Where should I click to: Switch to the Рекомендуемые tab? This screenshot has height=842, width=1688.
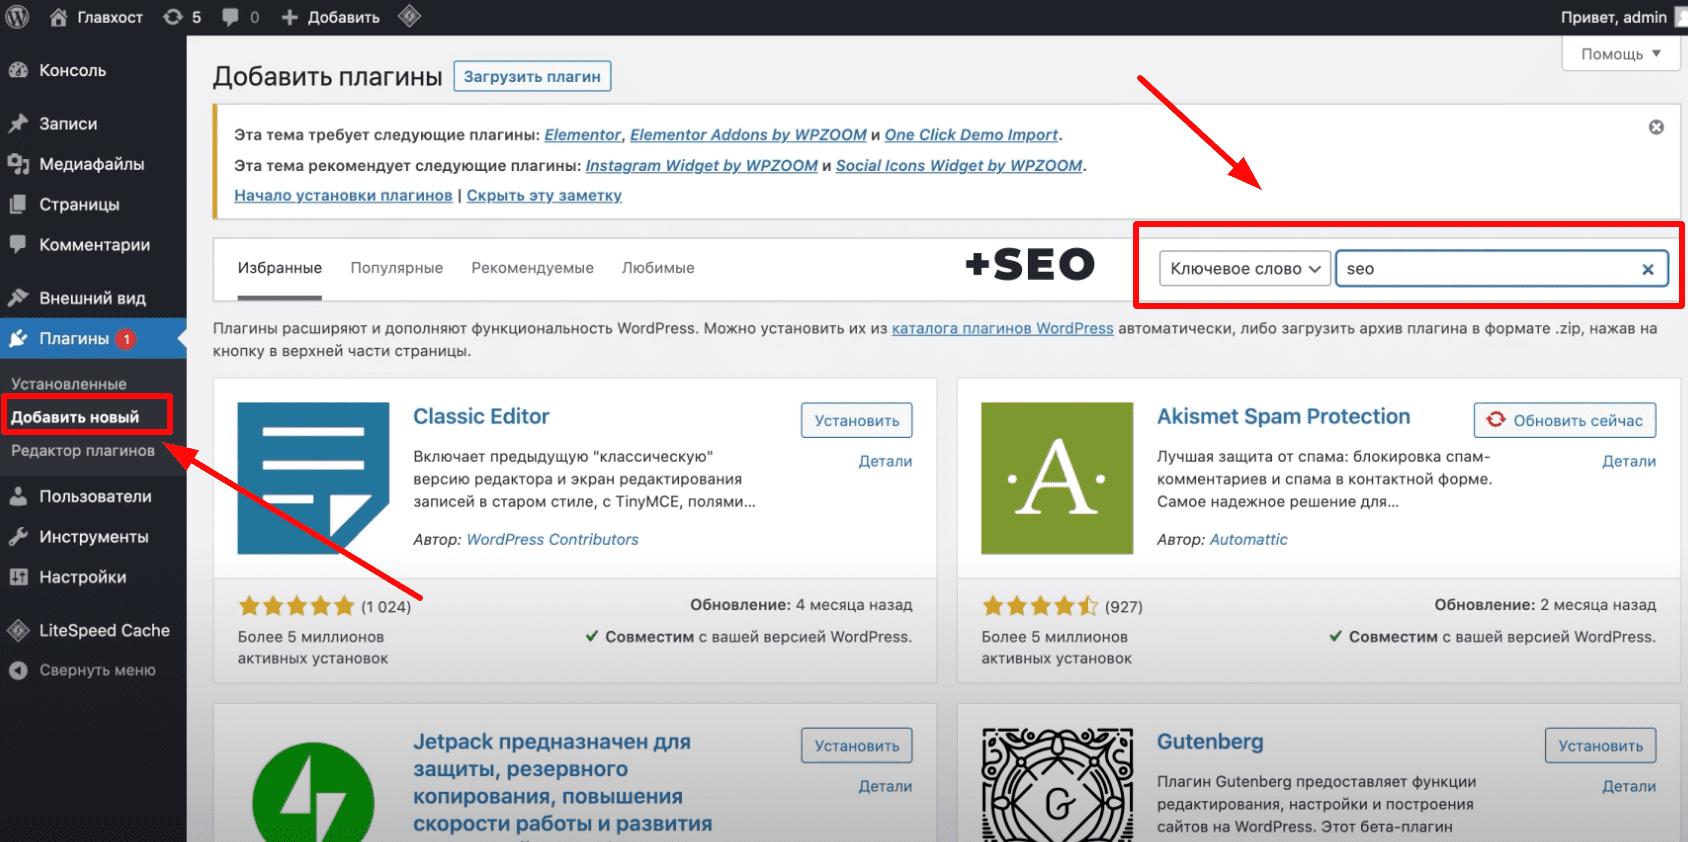pyautogui.click(x=532, y=268)
